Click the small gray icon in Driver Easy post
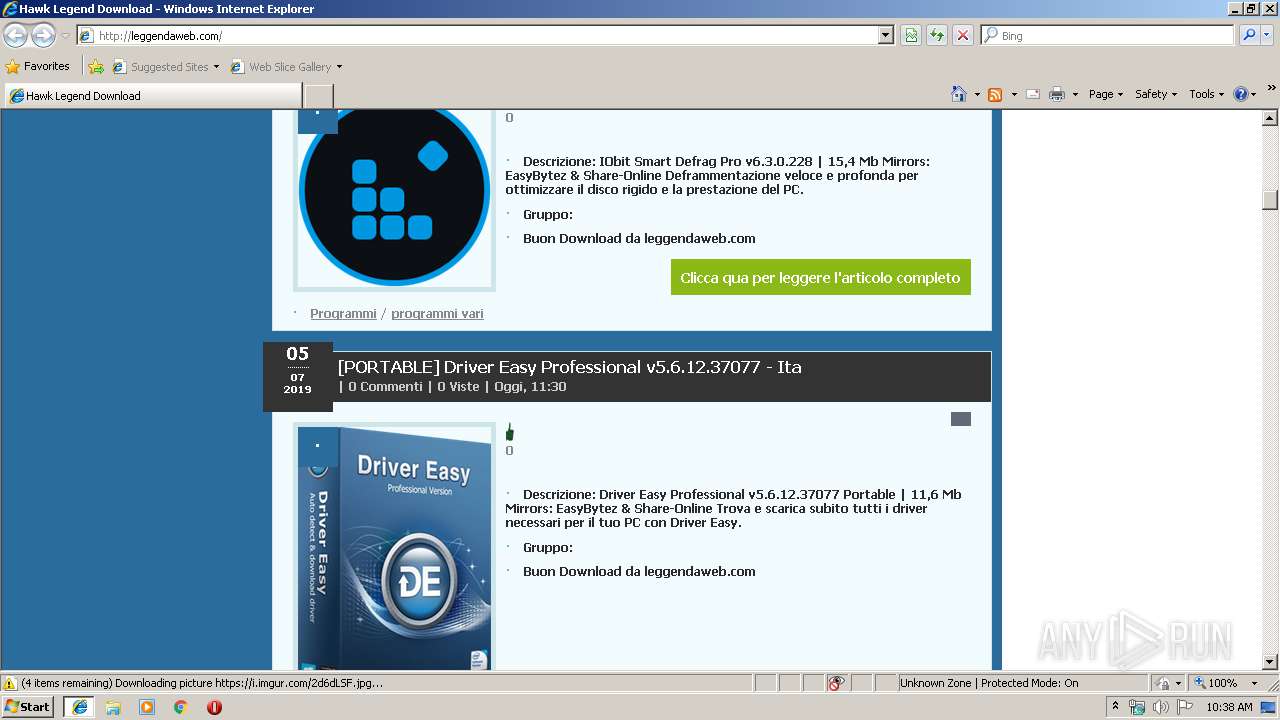Image resolution: width=1280 pixels, height=720 pixels. (961, 419)
